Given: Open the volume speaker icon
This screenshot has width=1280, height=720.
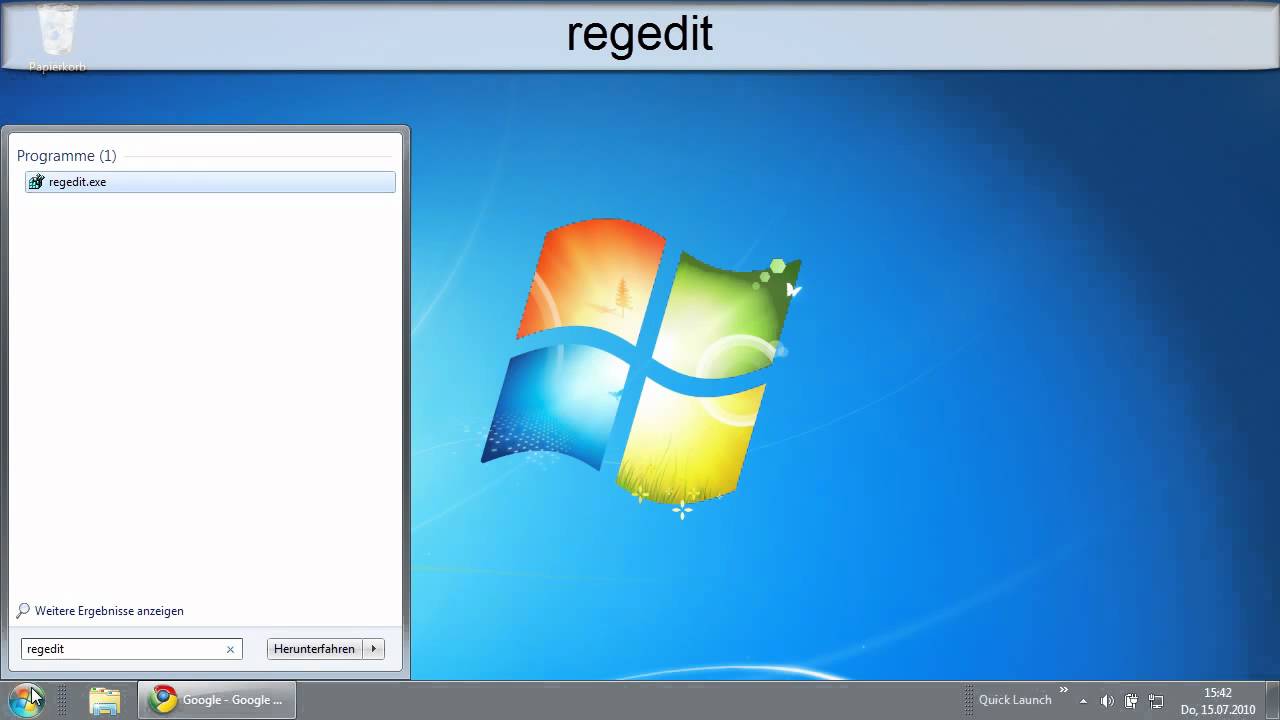Looking at the screenshot, I should (1107, 701).
